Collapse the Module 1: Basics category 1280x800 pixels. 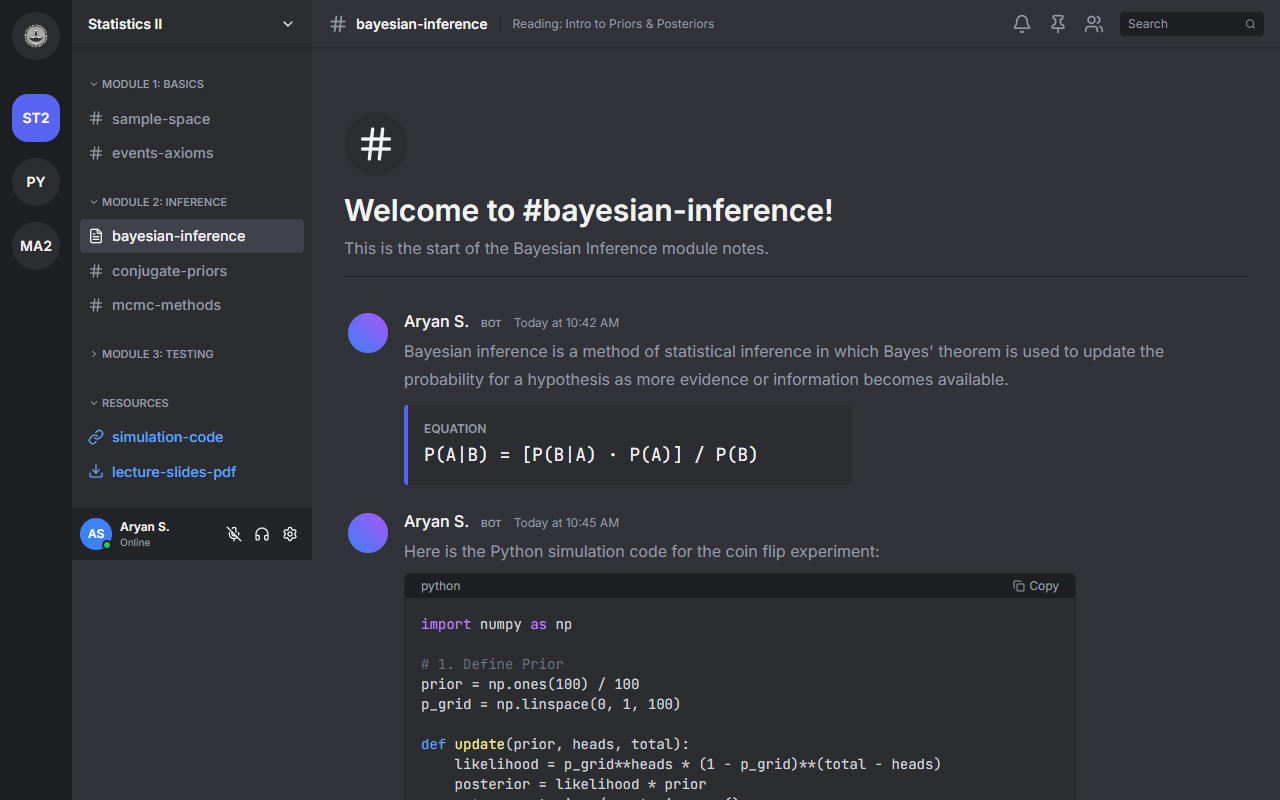[152, 84]
